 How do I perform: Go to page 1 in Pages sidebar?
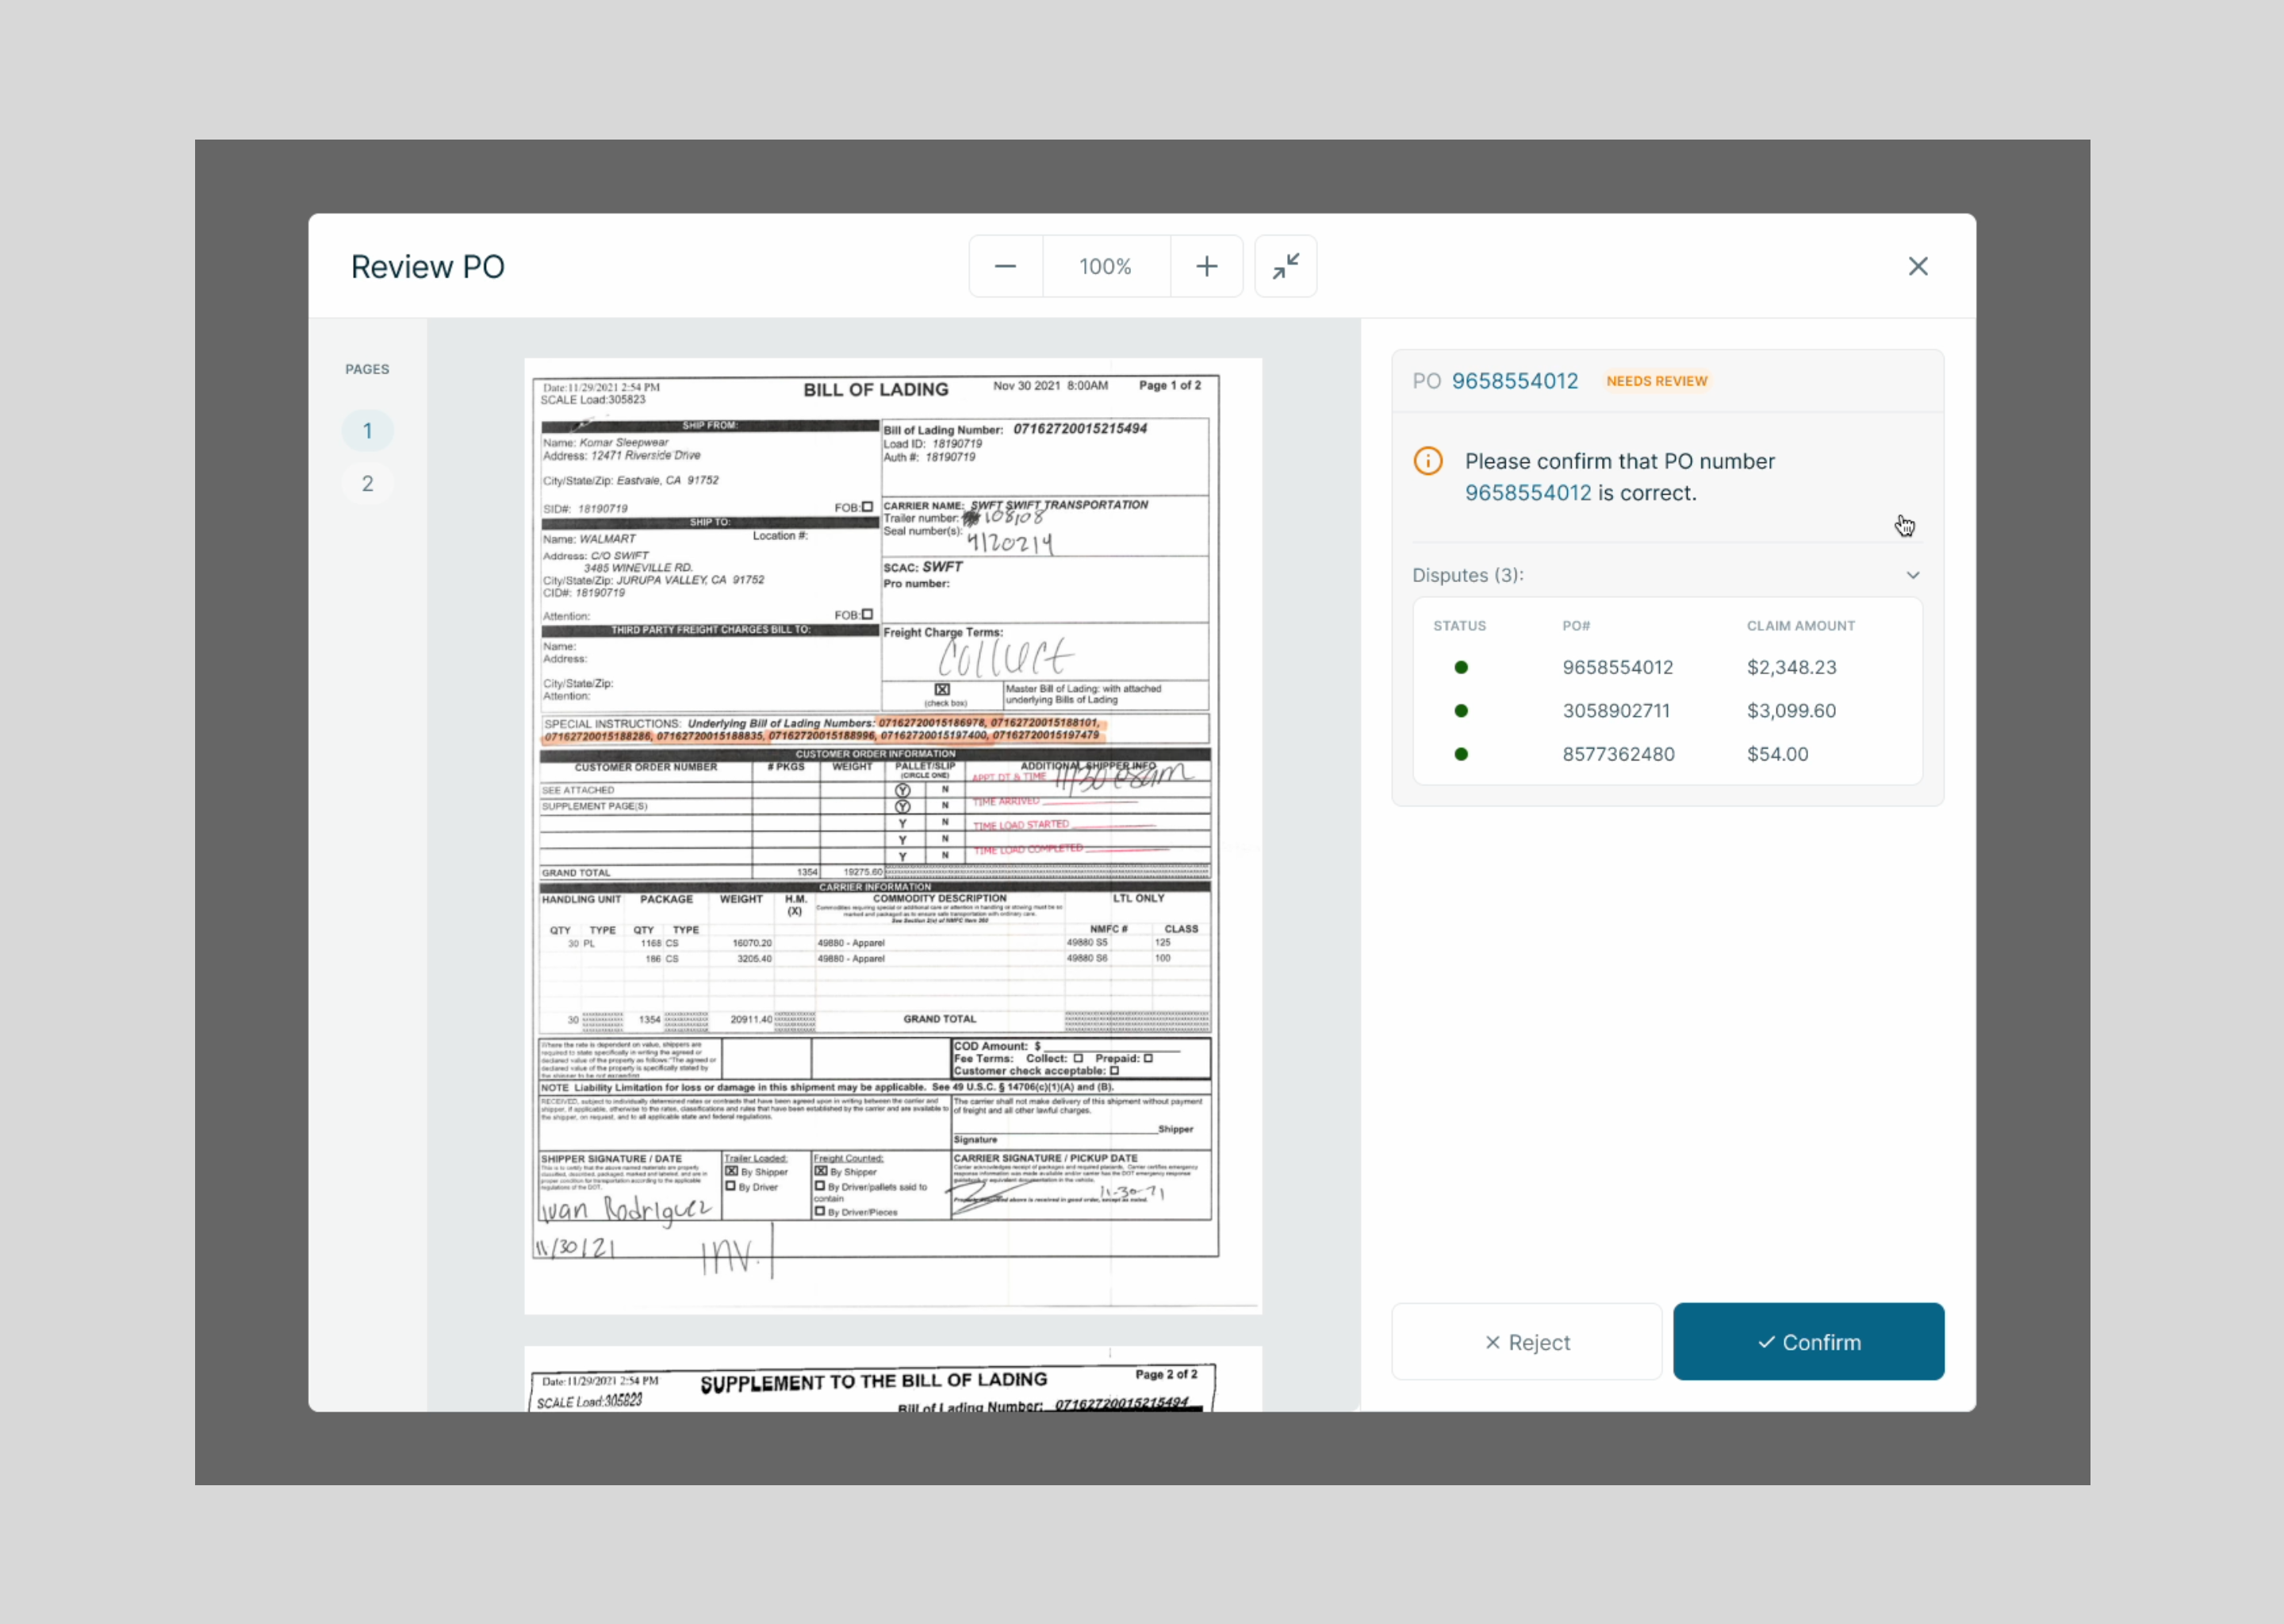(x=367, y=431)
